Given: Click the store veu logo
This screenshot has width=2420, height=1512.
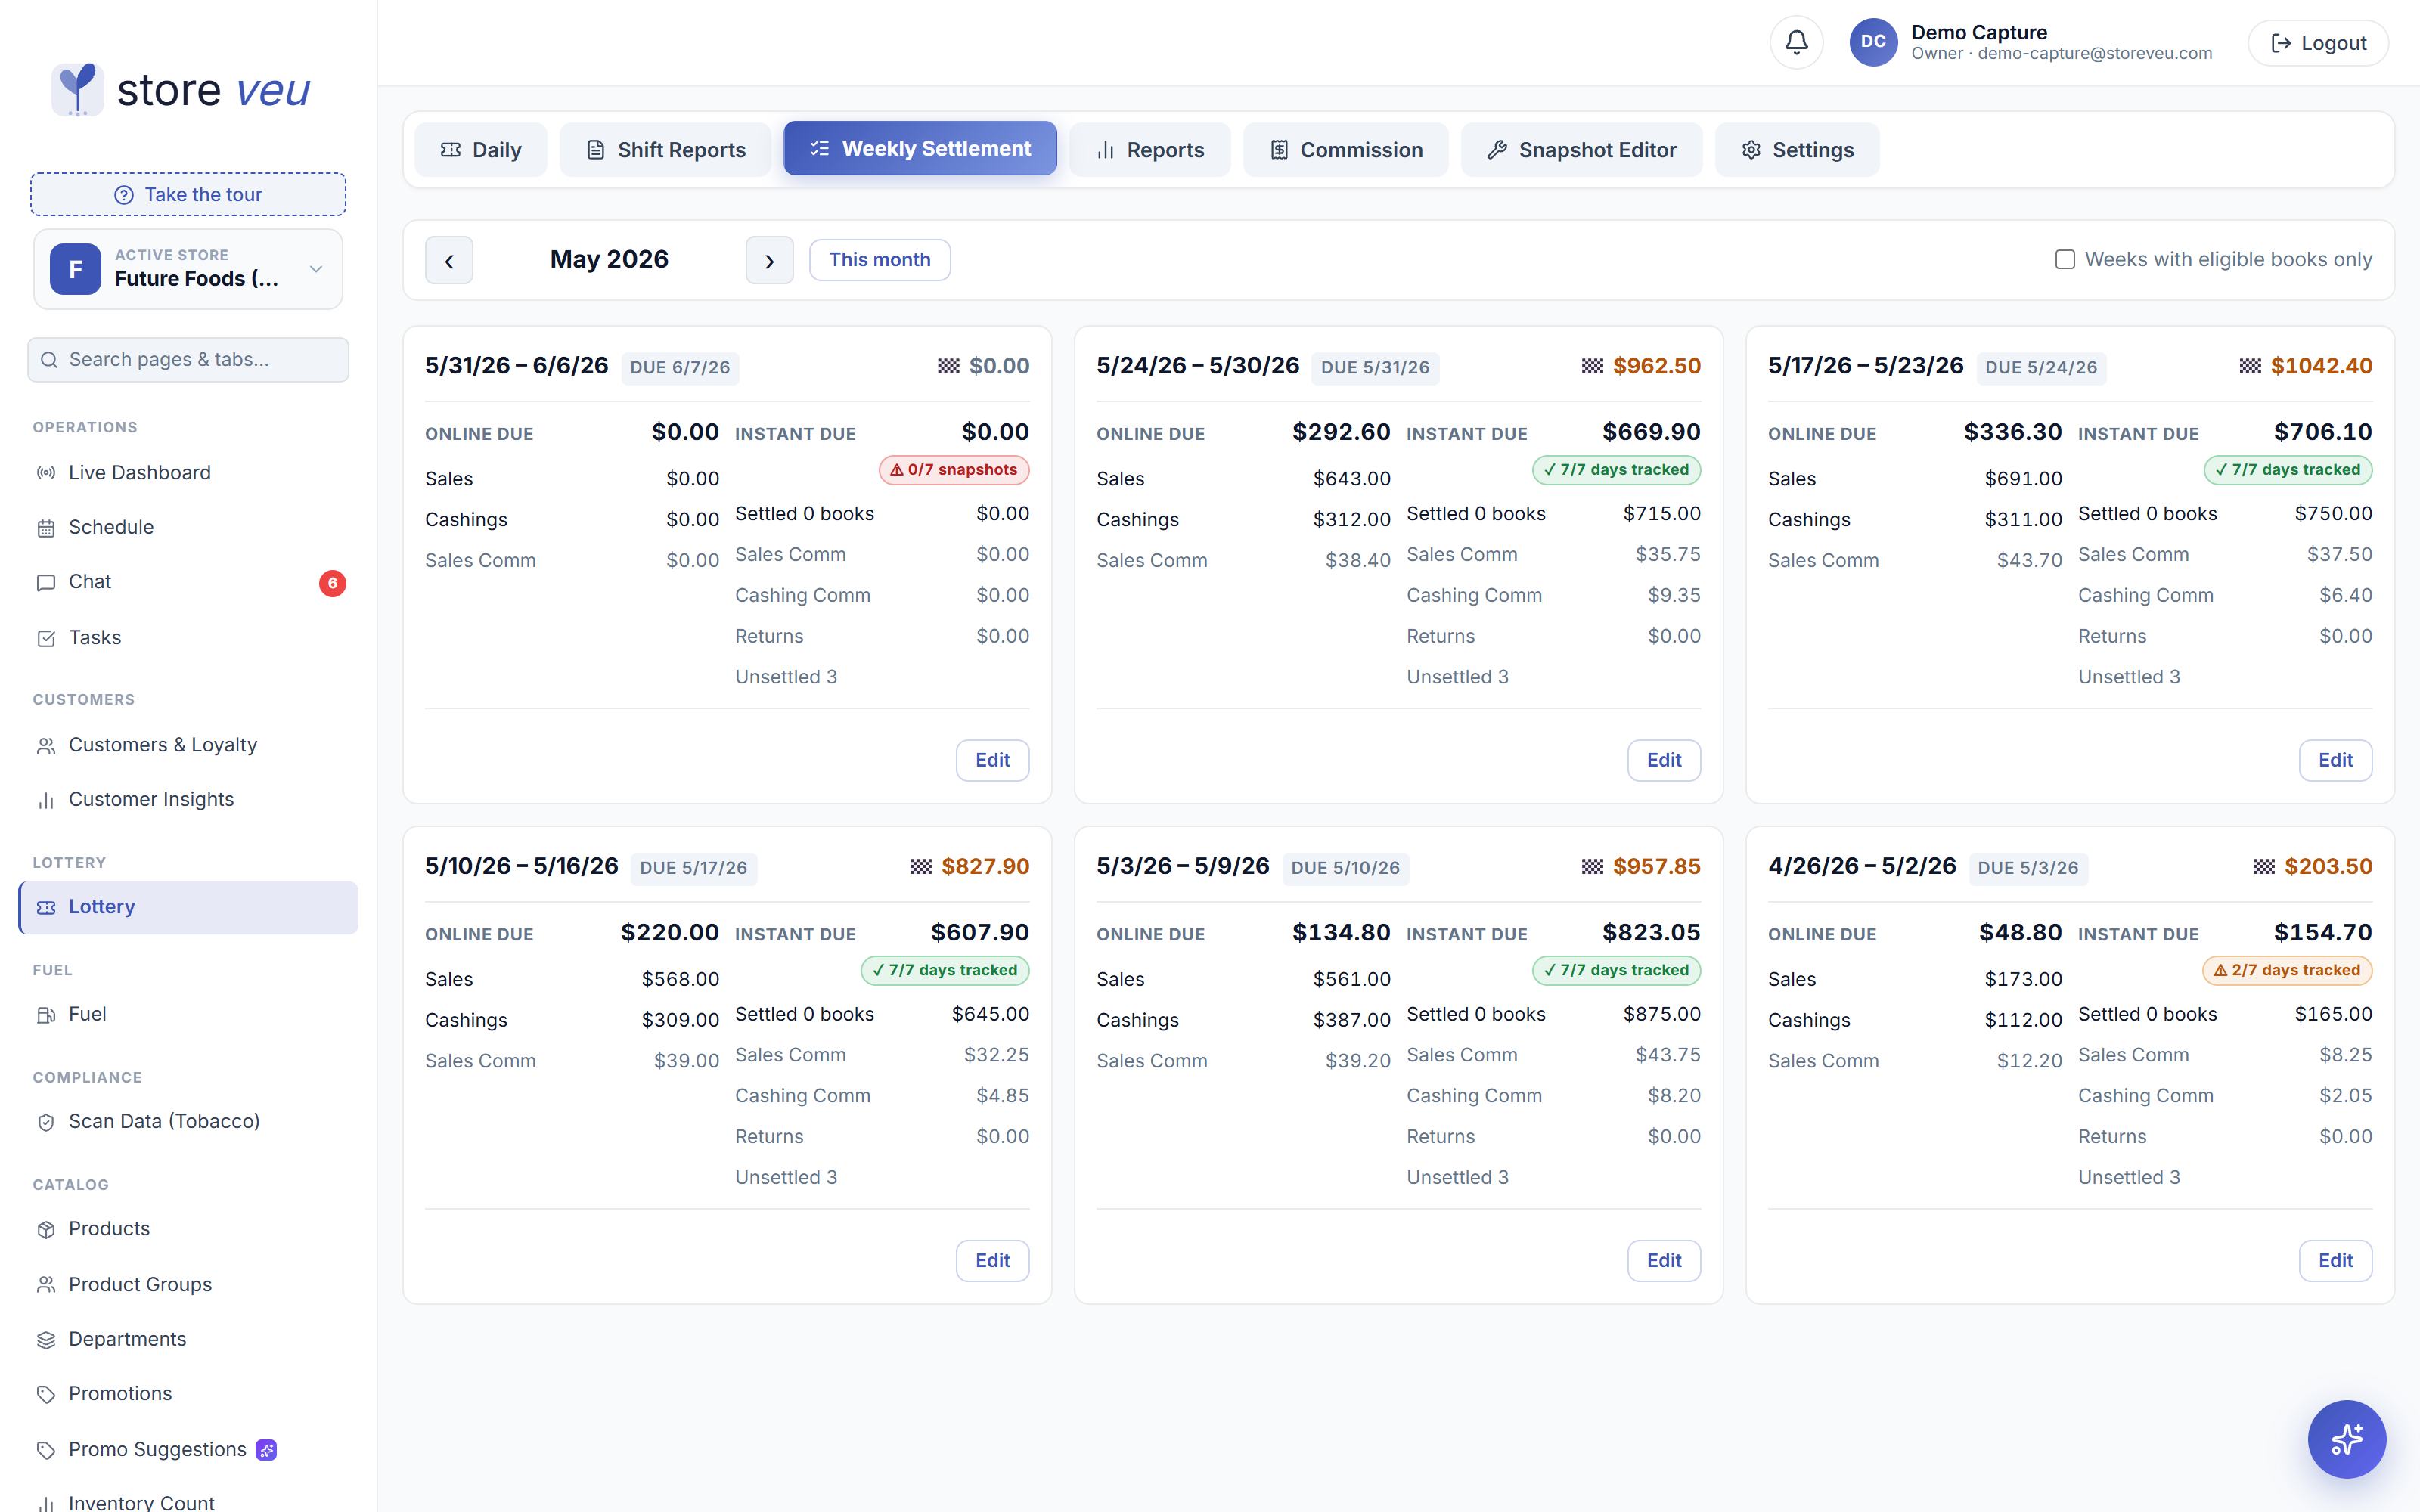Looking at the screenshot, I should tap(181, 90).
